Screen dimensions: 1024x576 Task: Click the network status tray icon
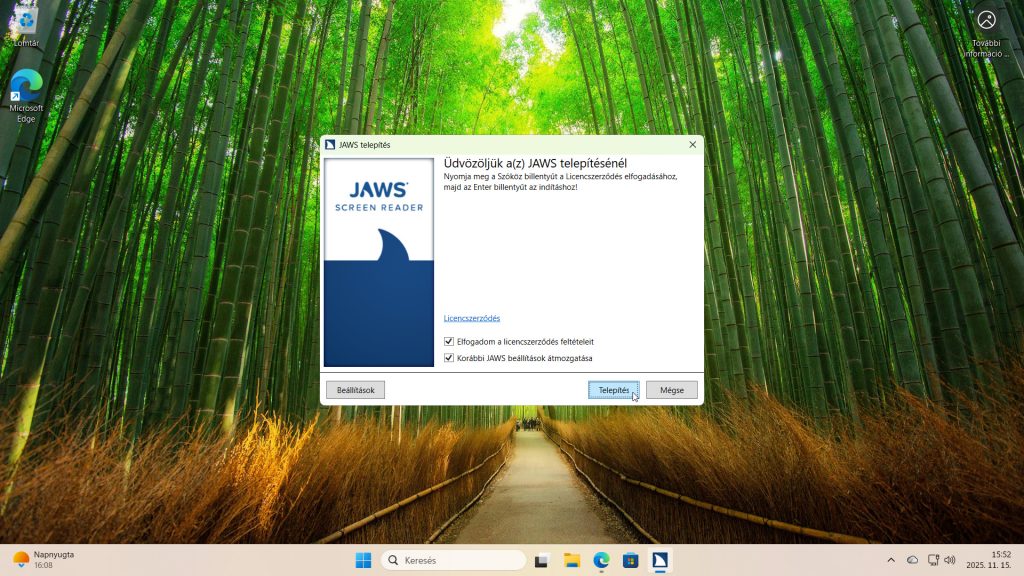point(932,560)
